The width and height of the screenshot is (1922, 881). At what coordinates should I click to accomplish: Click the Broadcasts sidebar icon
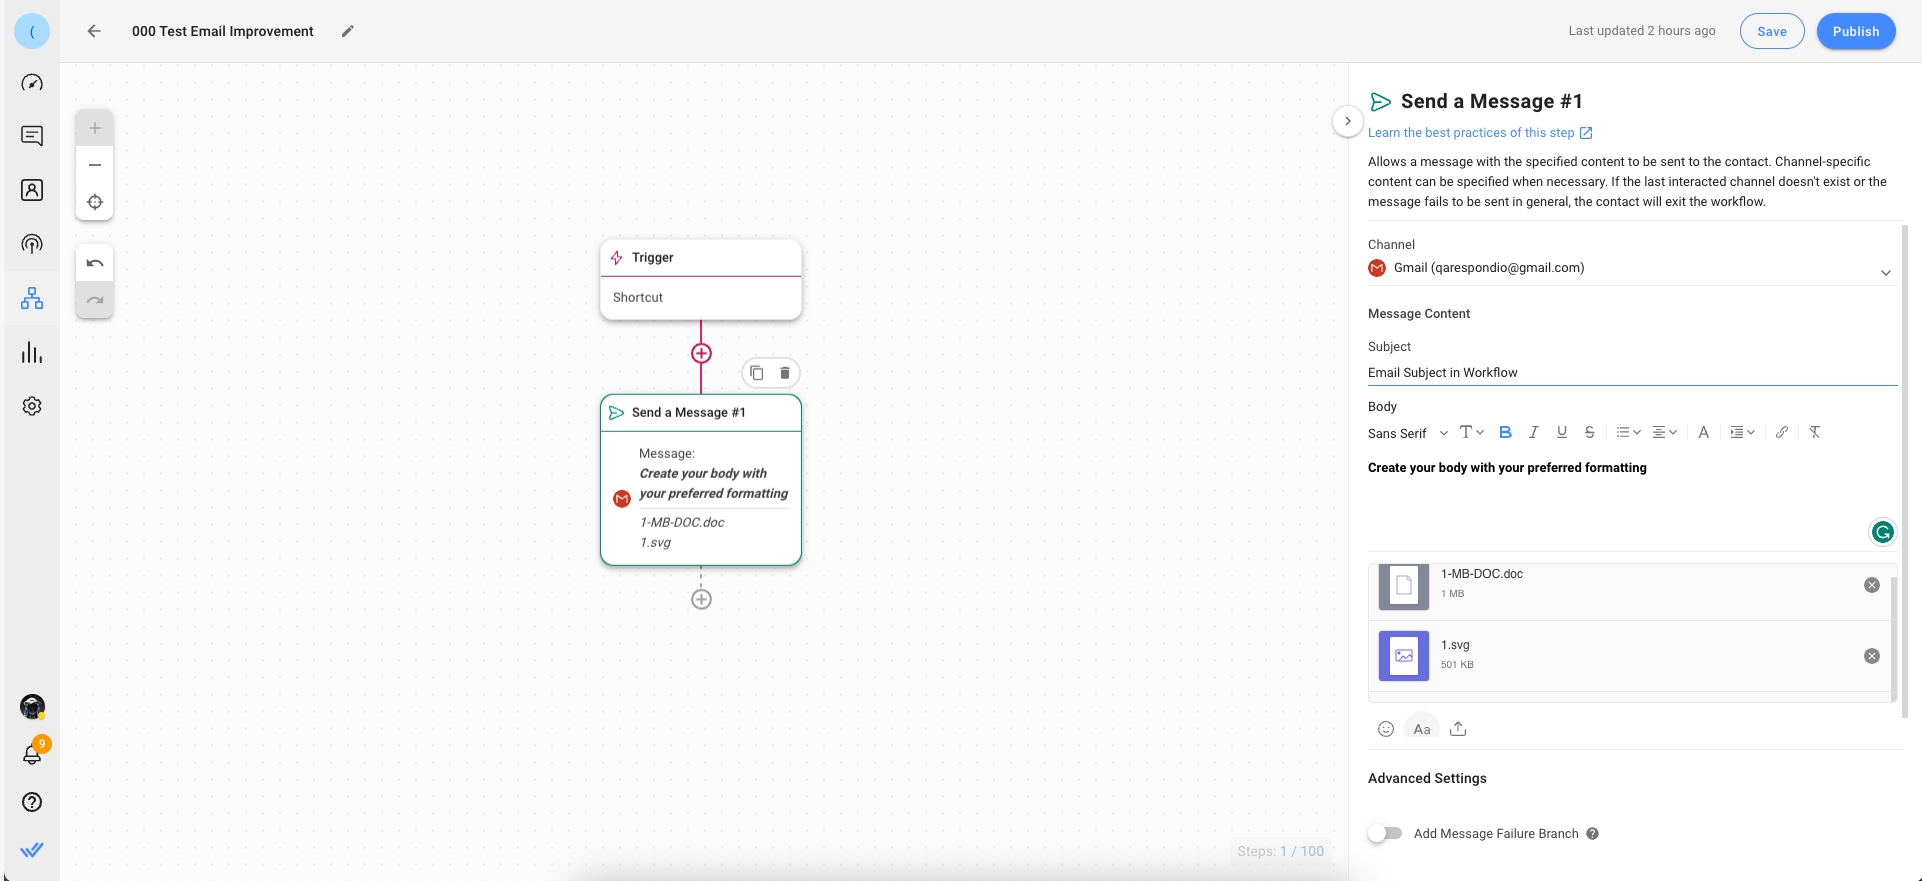32,244
